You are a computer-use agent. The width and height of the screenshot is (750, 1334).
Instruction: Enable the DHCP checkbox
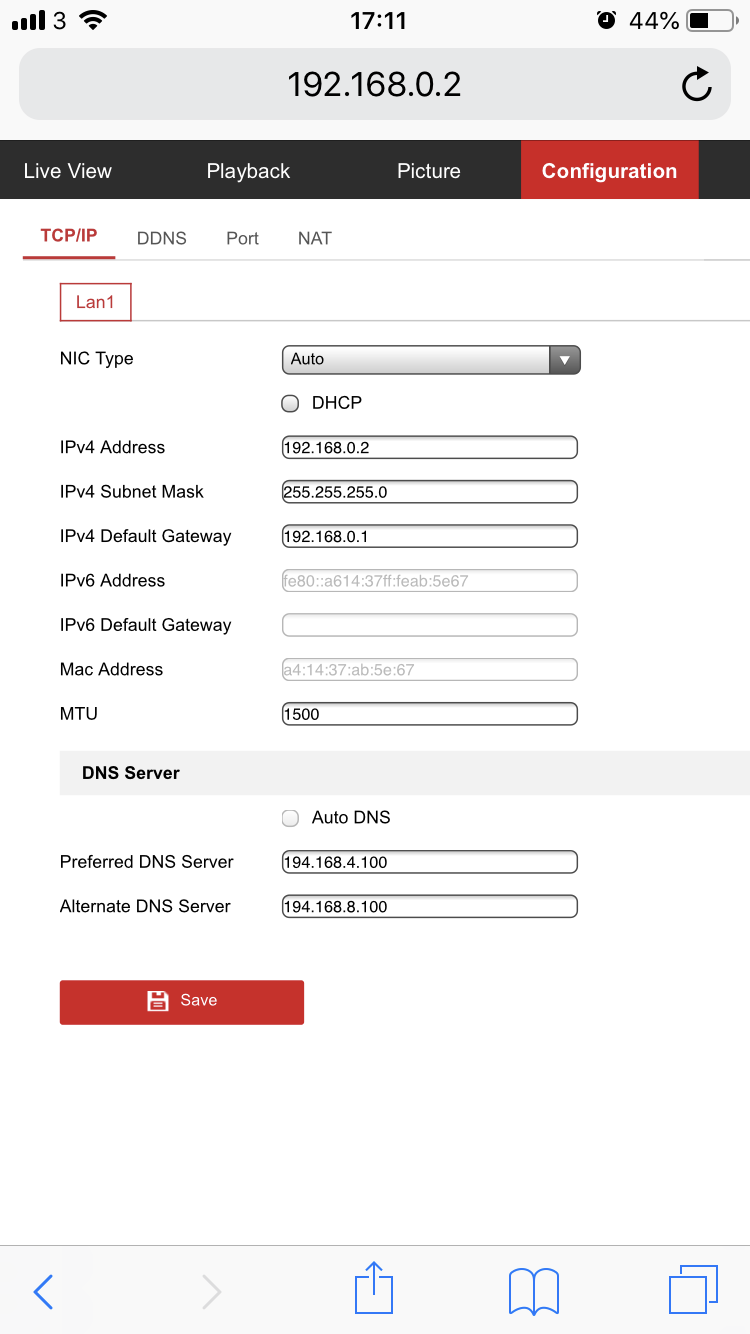[x=291, y=403]
